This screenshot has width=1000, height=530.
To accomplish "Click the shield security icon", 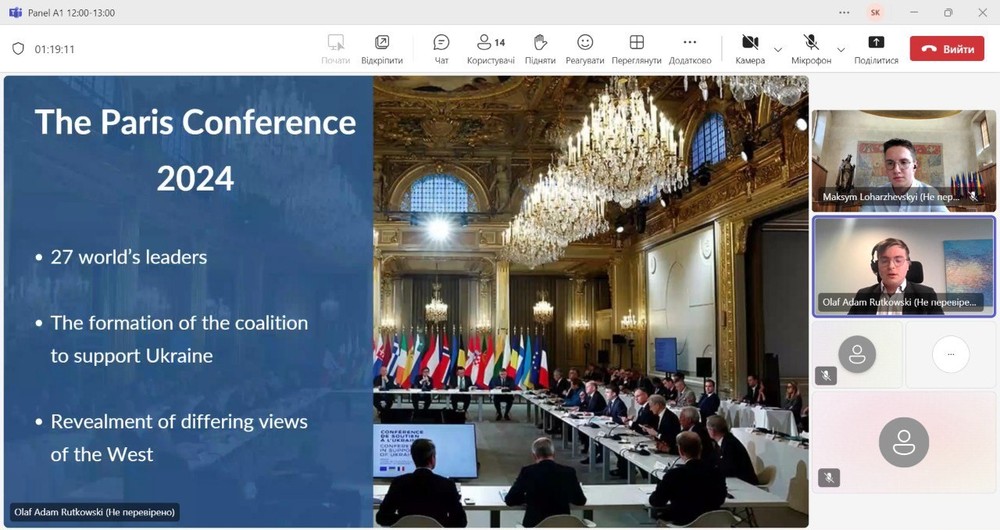I will point(18,49).
